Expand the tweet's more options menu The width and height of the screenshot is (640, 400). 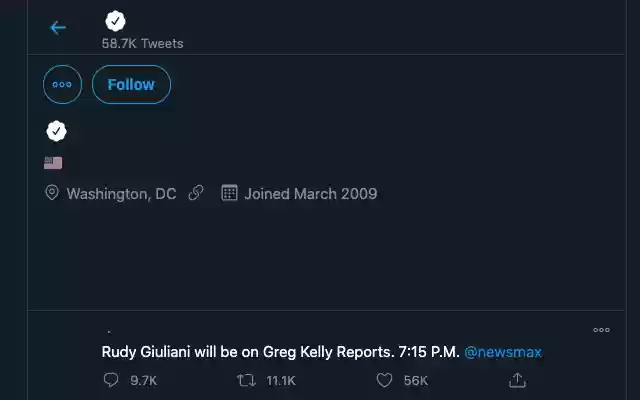pos(601,330)
